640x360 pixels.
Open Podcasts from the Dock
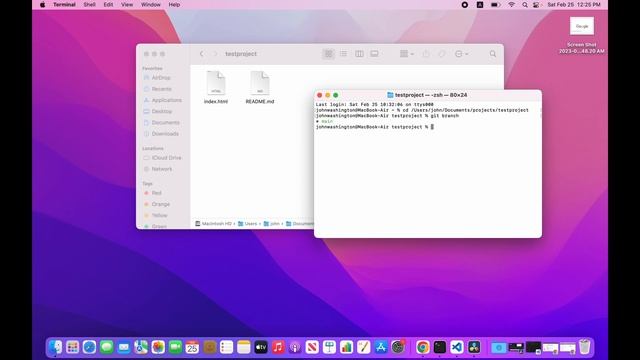295,347
